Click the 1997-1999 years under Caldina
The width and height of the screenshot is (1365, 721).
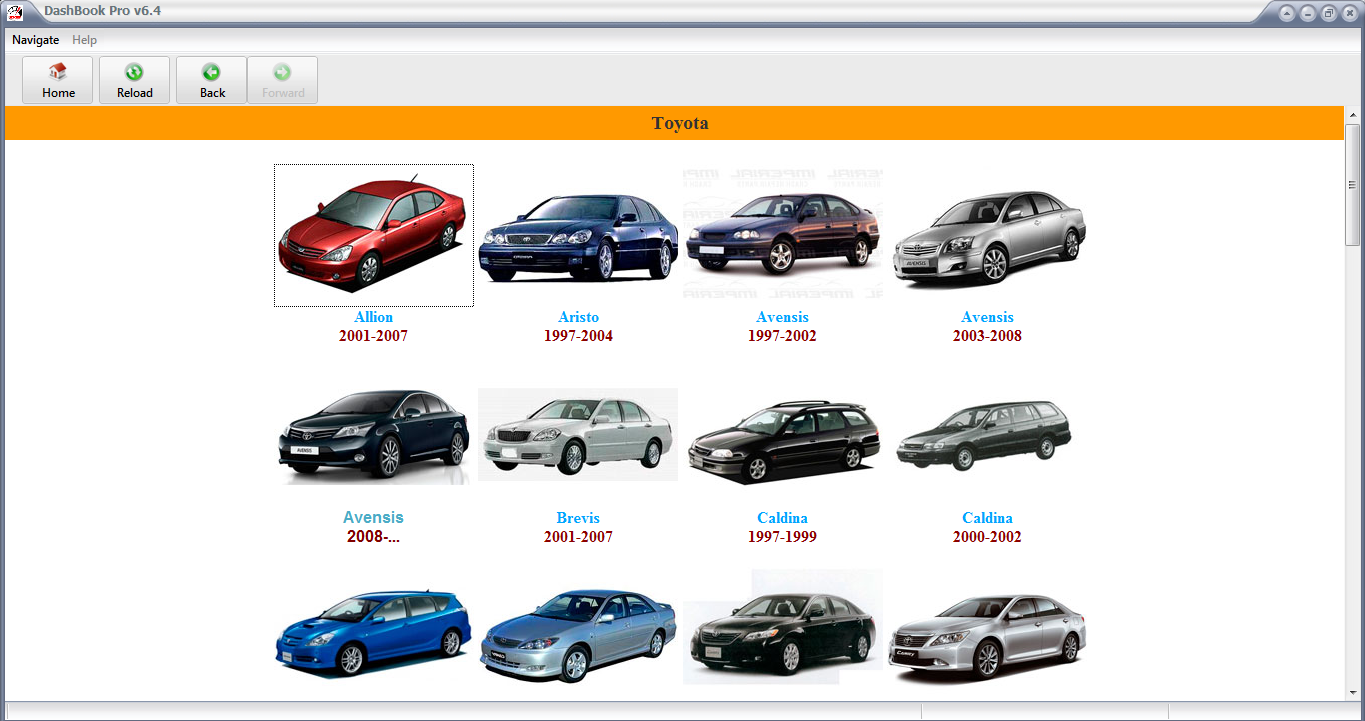[x=783, y=537]
